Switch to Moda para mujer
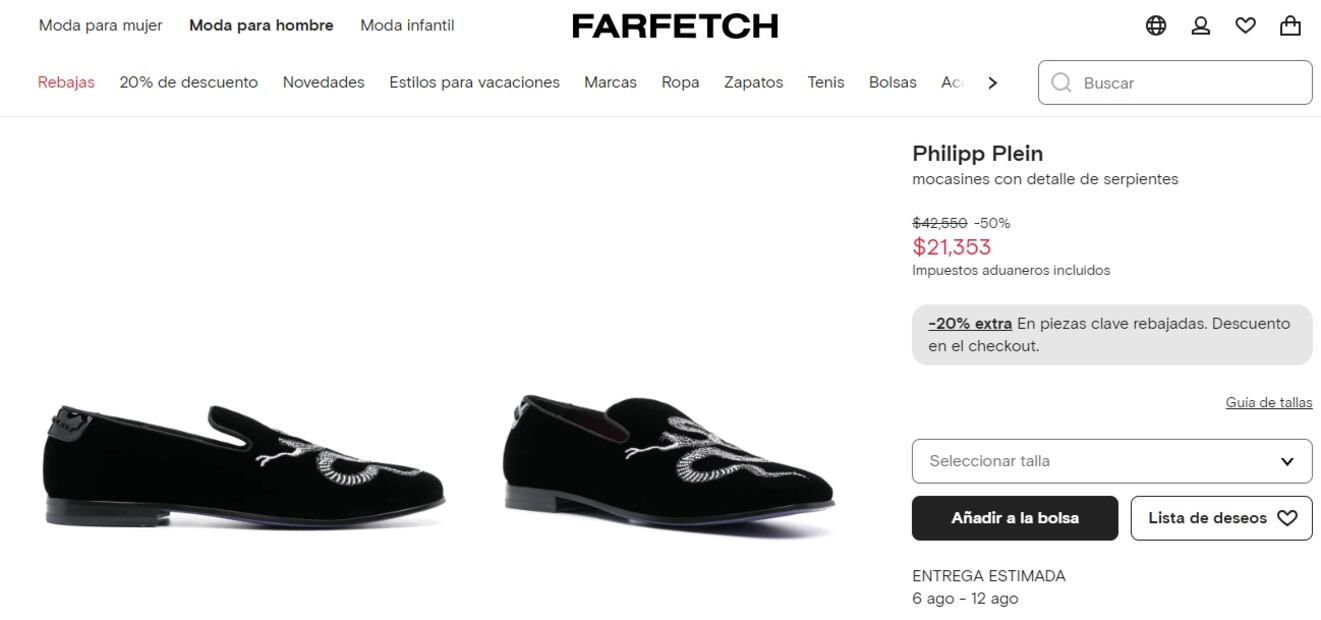This screenshot has height=620, width=1321. point(100,26)
